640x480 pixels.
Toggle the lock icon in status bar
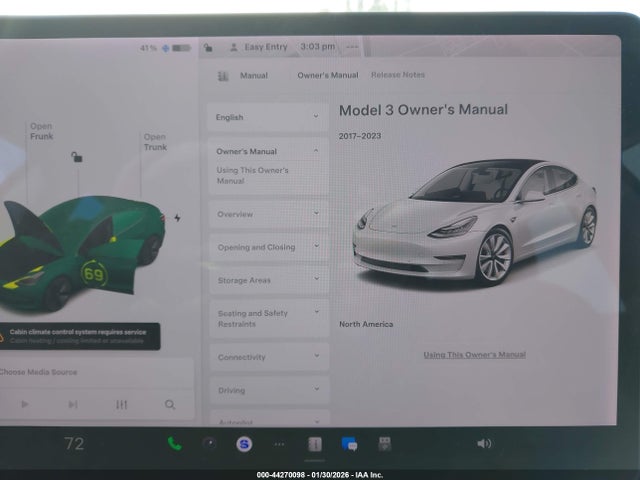pyautogui.click(x=205, y=47)
